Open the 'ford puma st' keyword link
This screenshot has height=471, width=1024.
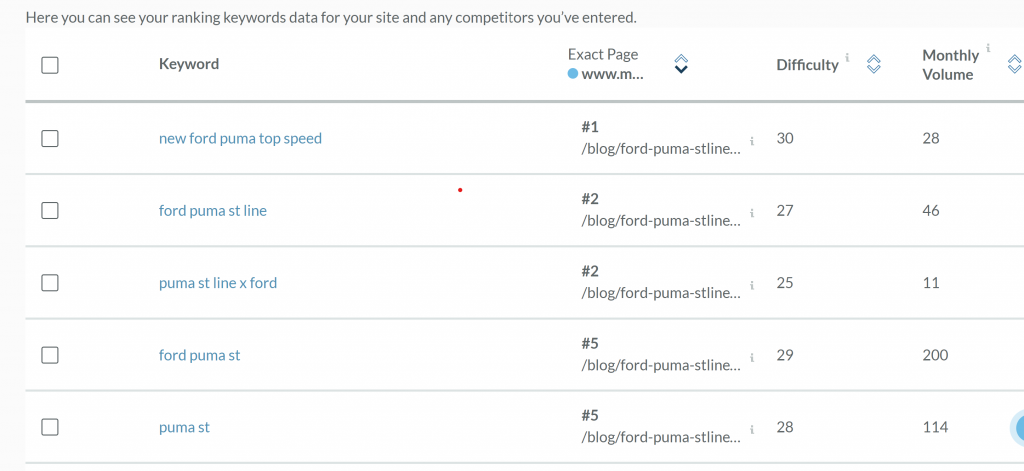pyautogui.click(x=199, y=355)
